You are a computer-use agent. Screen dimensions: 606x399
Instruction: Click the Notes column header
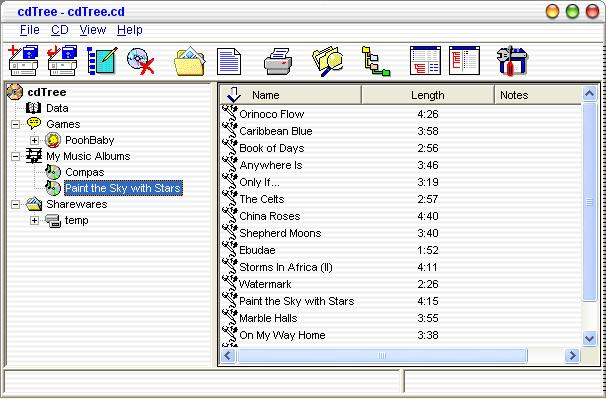click(538, 95)
